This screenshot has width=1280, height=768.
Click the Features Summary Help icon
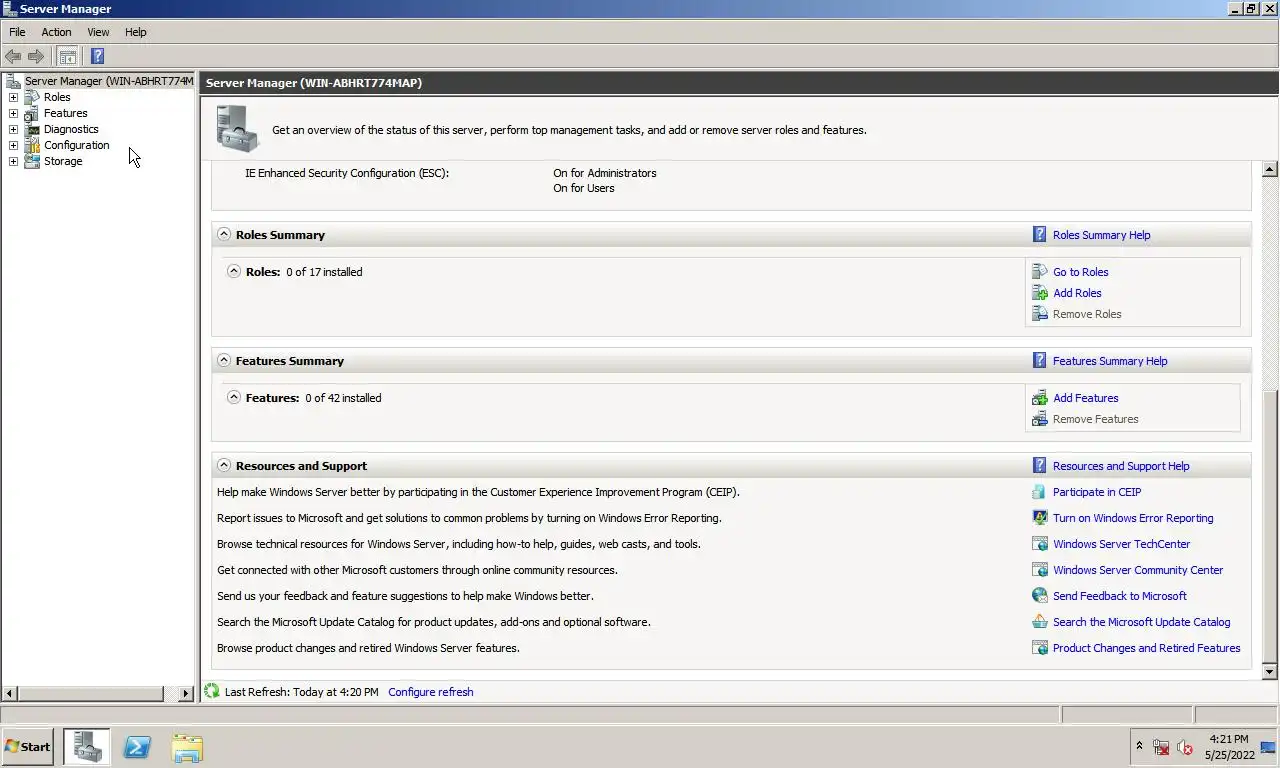(x=1040, y=361)
